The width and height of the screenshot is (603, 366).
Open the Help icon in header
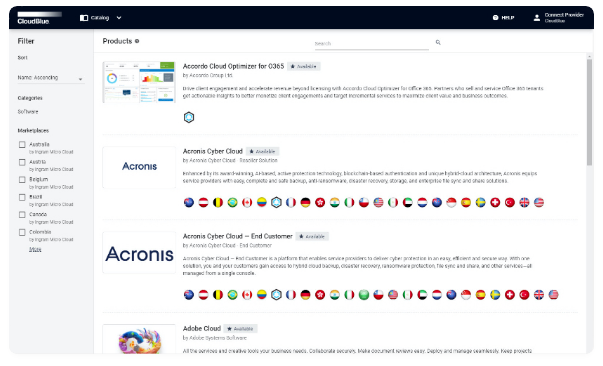pos(495,18)
